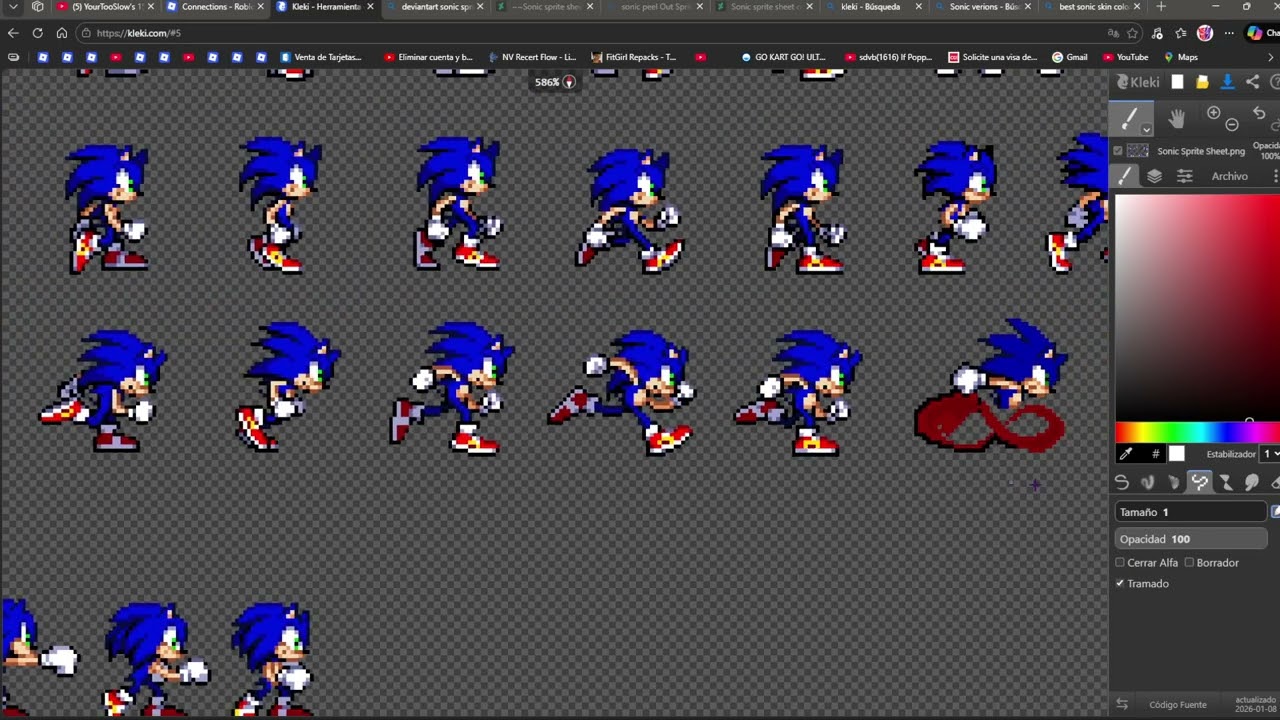Switch to YourTooSlow's YouTube tab
The image size is (1280, 720).
(106, 7)
